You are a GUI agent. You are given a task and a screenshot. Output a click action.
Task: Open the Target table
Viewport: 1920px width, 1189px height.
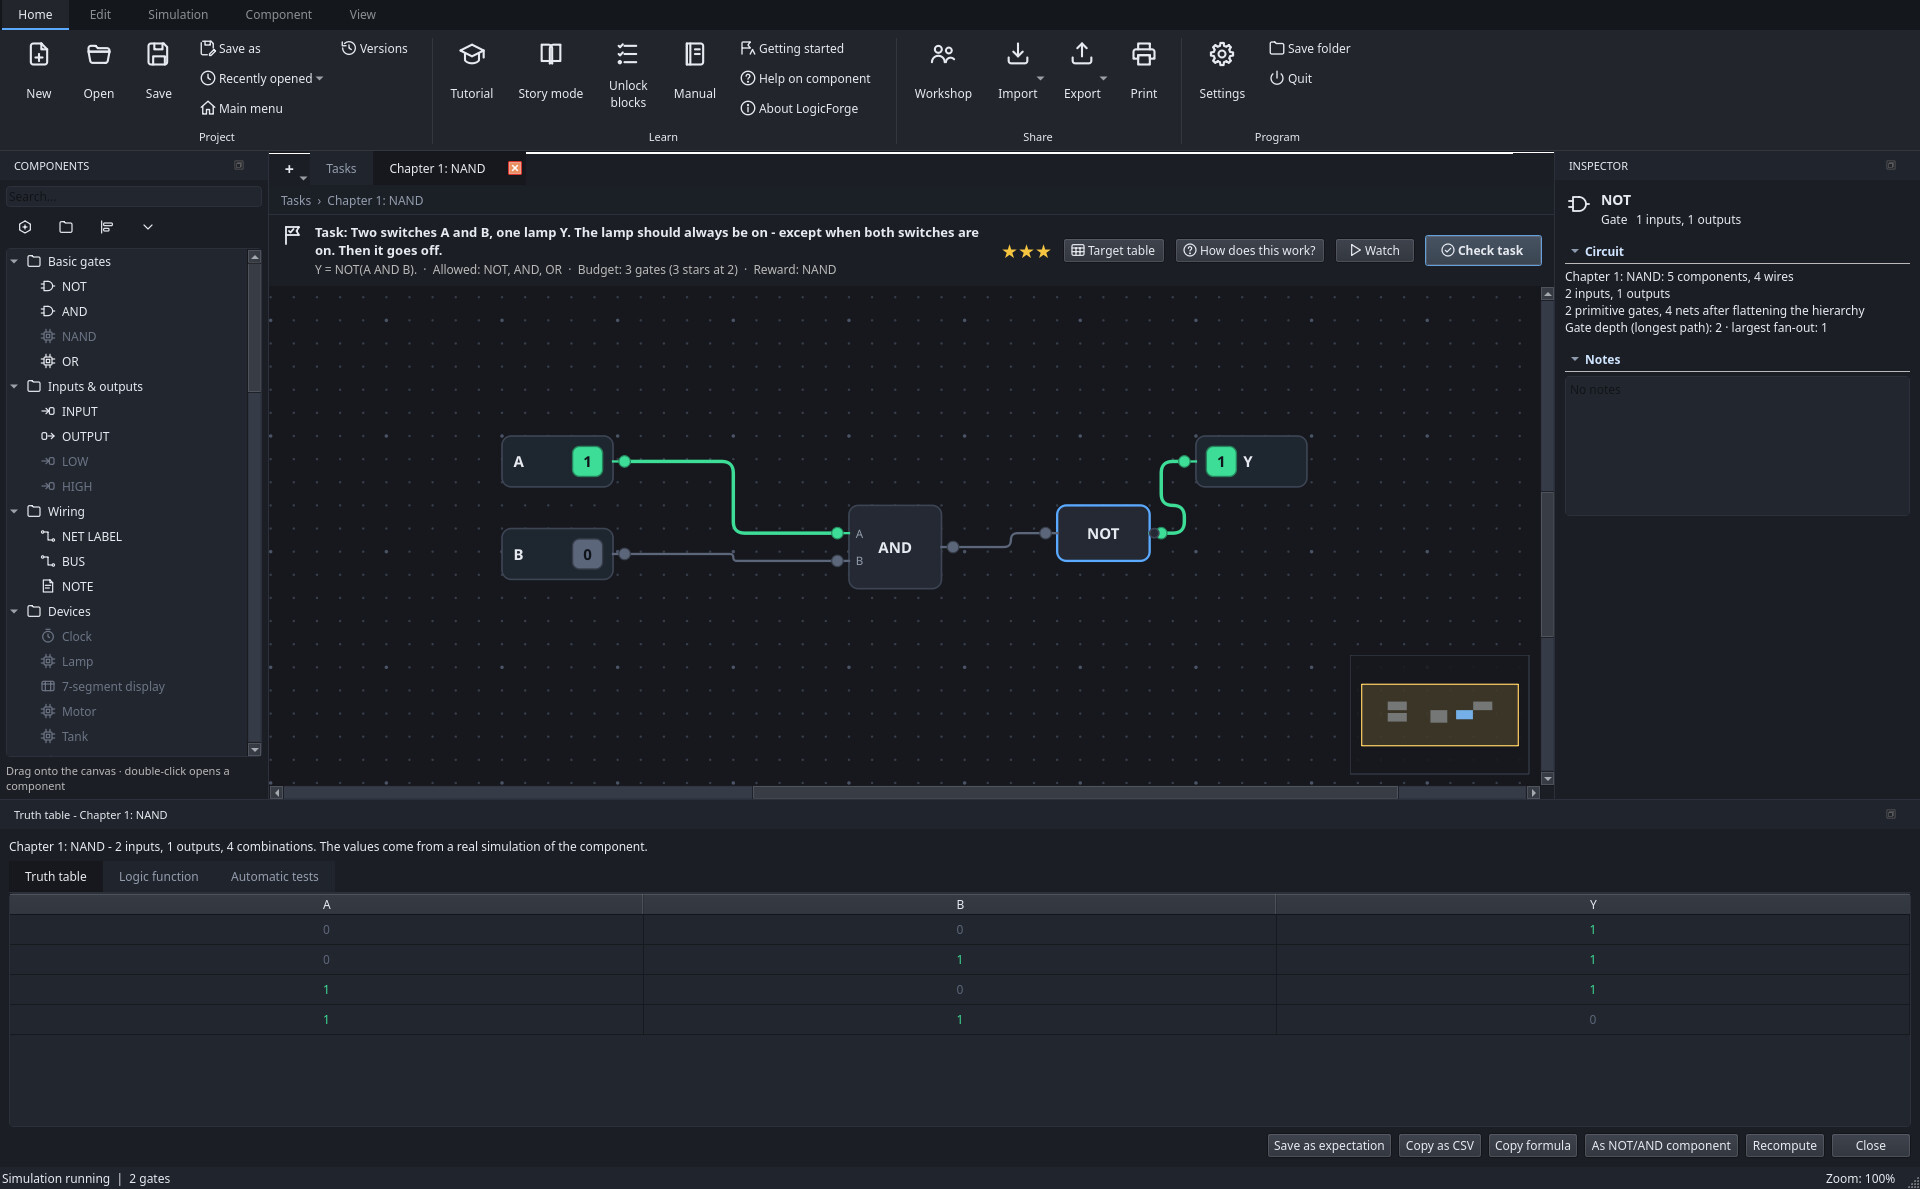1113,250
